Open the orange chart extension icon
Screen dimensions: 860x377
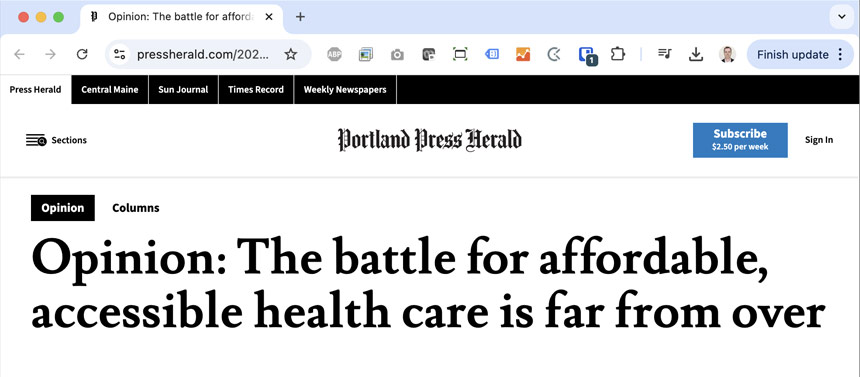(x=523, y=54)
